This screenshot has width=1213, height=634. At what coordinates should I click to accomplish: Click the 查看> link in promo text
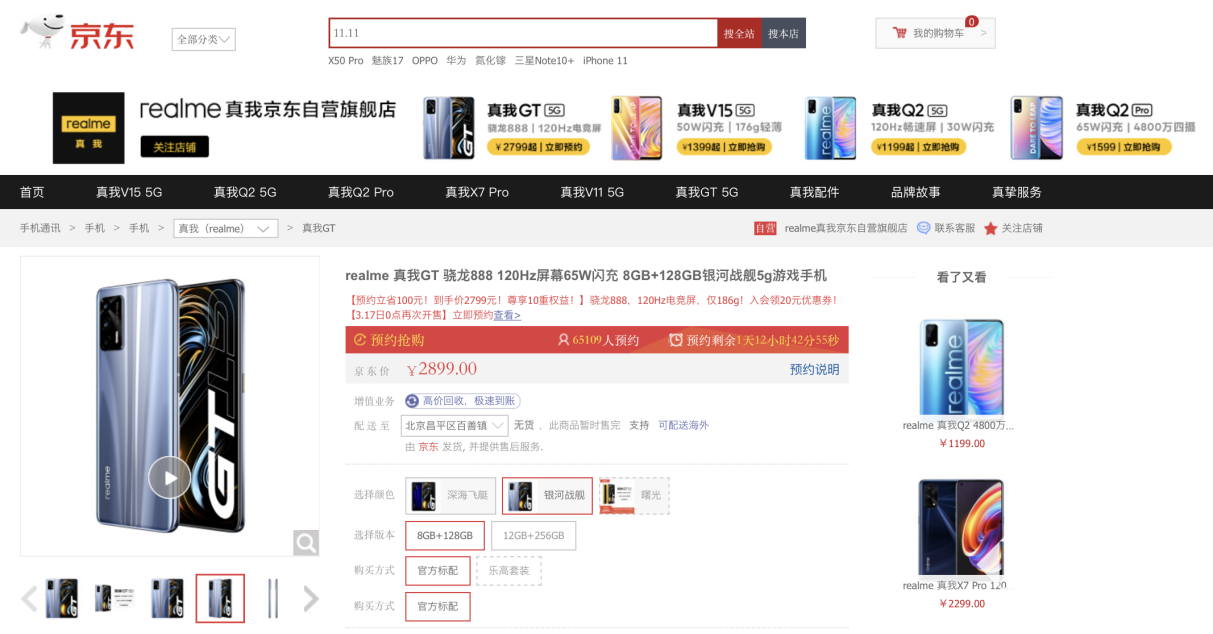tap(507, 315)
